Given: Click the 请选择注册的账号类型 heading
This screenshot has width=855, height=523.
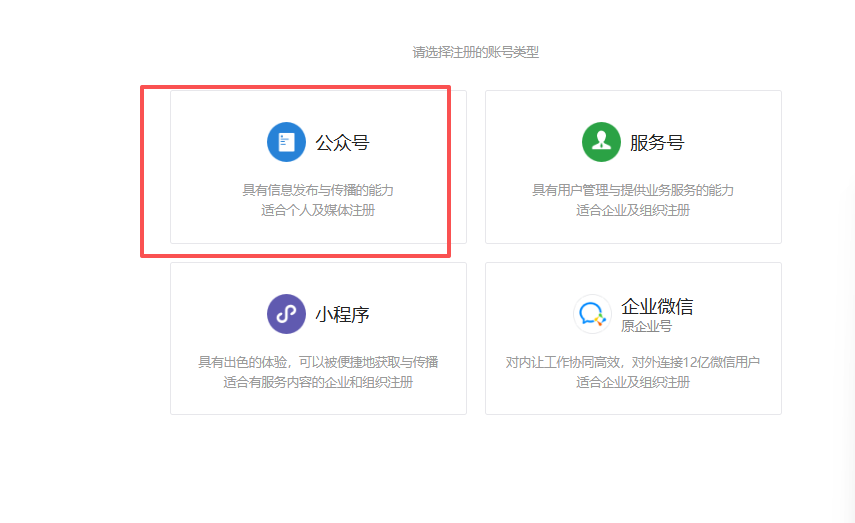Looking at the screenshot, I should [x=475, y=52].
